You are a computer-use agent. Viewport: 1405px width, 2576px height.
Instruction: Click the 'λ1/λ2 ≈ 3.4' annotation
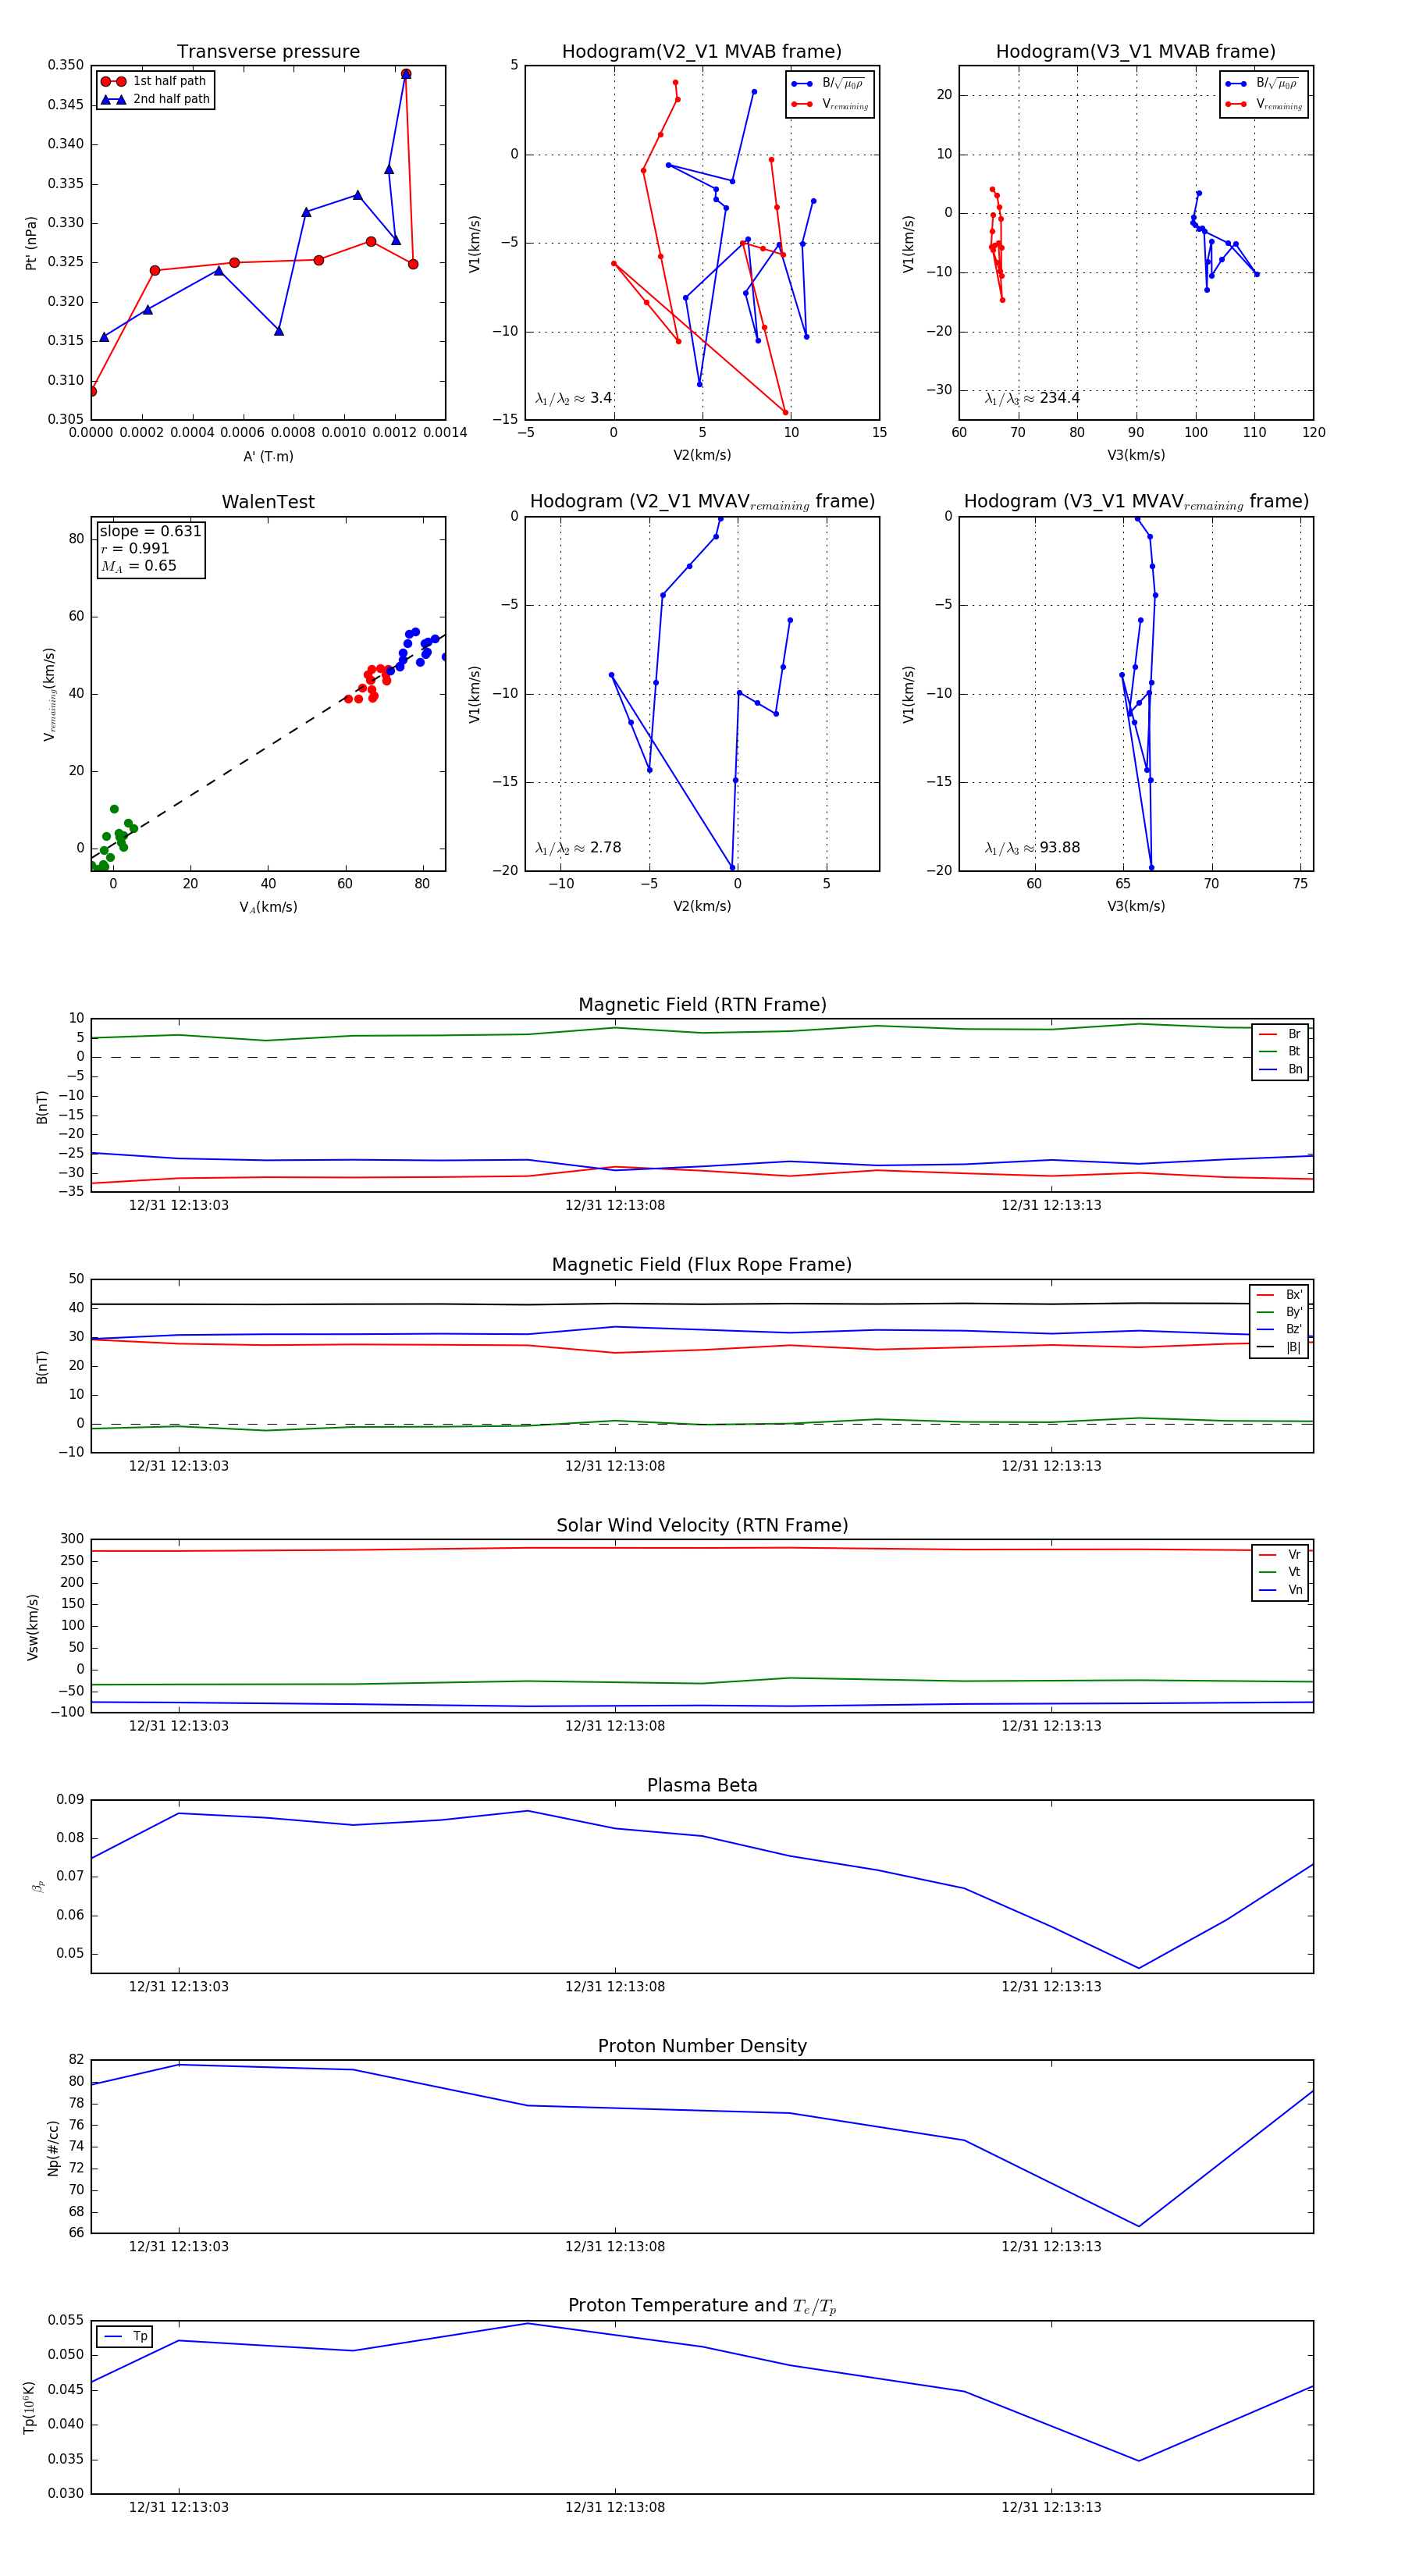tap(574, 398)
